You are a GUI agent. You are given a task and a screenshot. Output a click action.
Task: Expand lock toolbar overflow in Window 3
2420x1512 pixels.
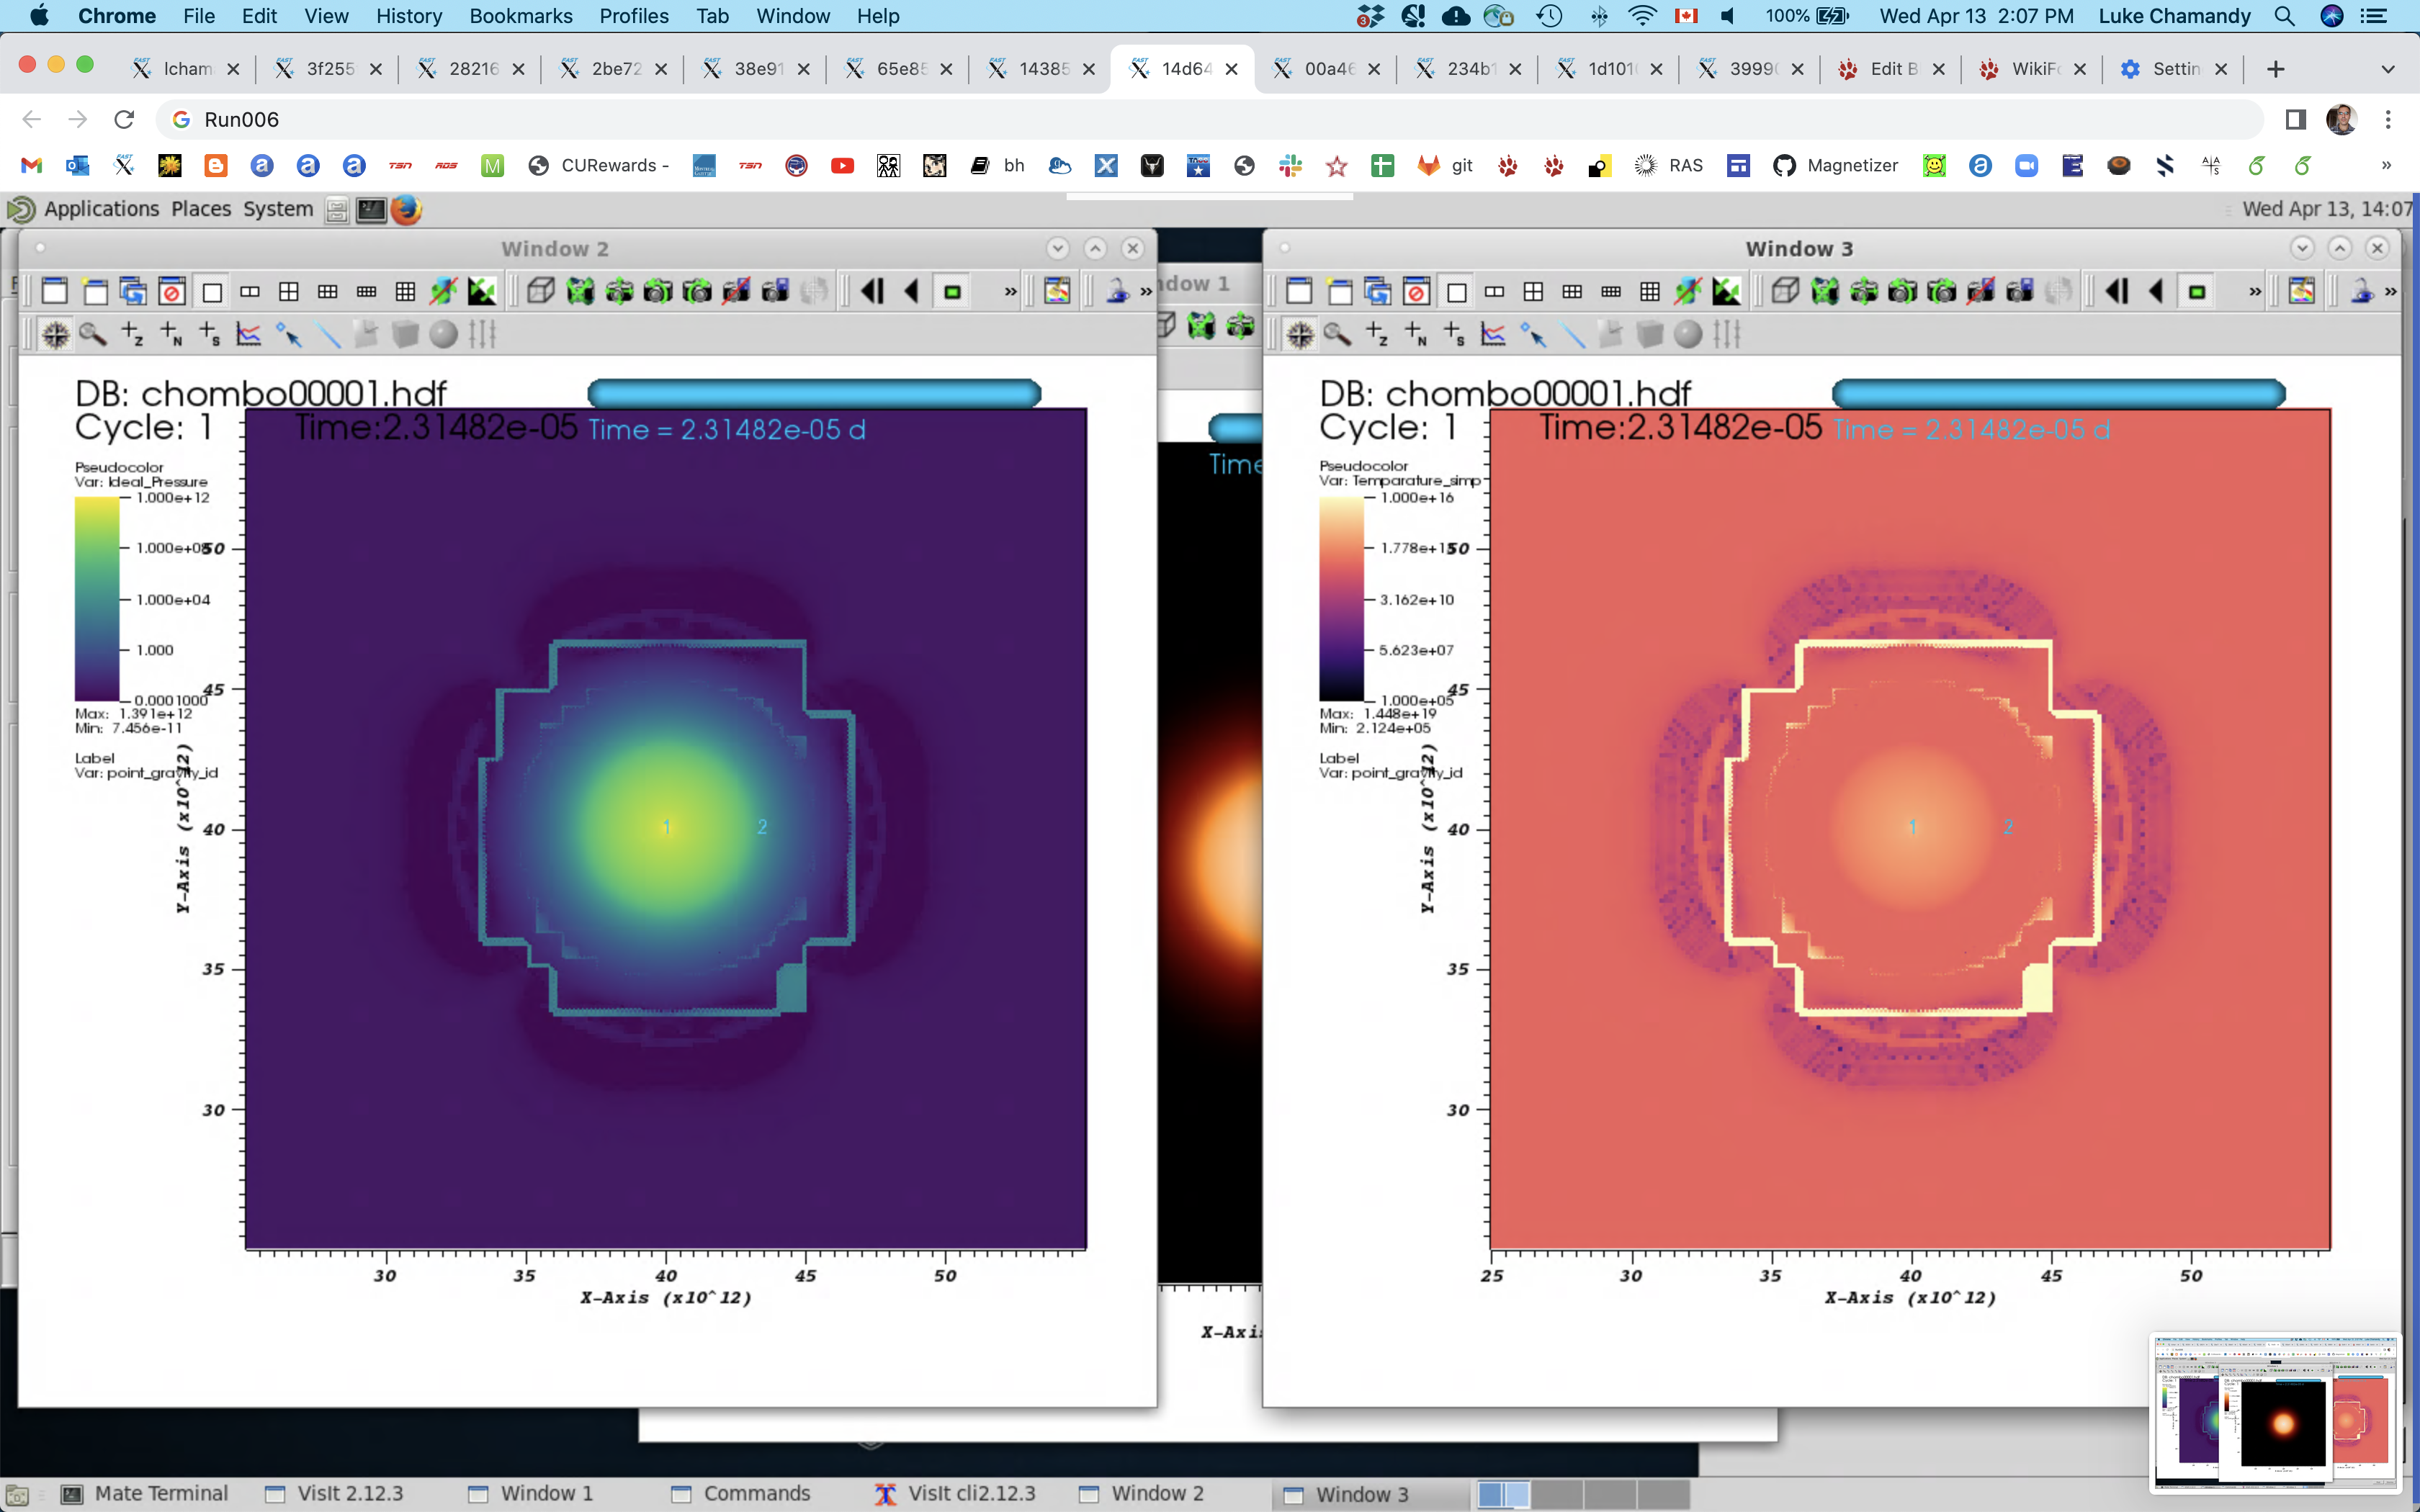coord(2391,292)
